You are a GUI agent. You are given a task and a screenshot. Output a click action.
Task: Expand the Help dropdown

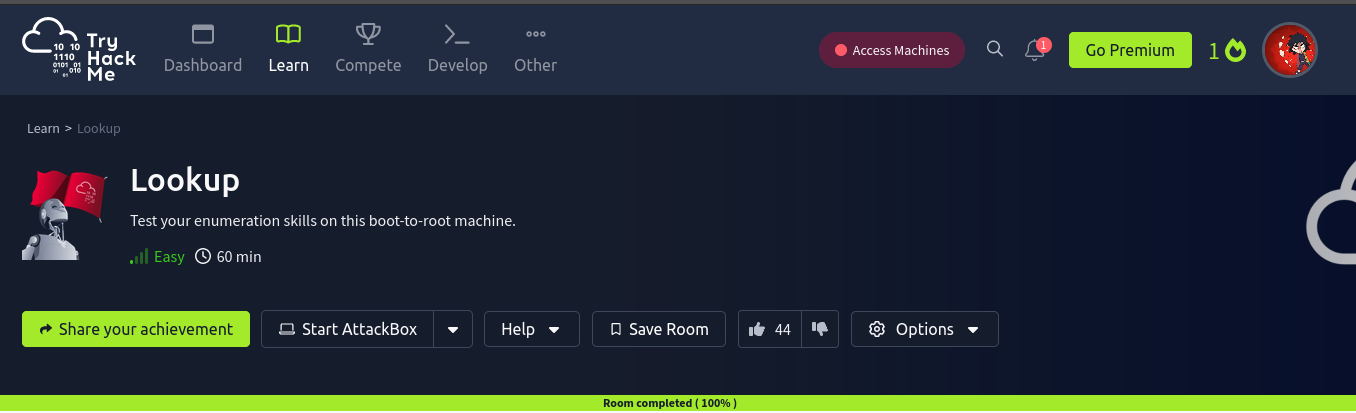pos(532,329)
